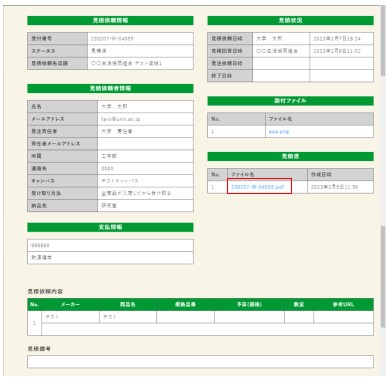Select the テストキャンパス value
Screen dimensions: 389x379
coord(120,181)
